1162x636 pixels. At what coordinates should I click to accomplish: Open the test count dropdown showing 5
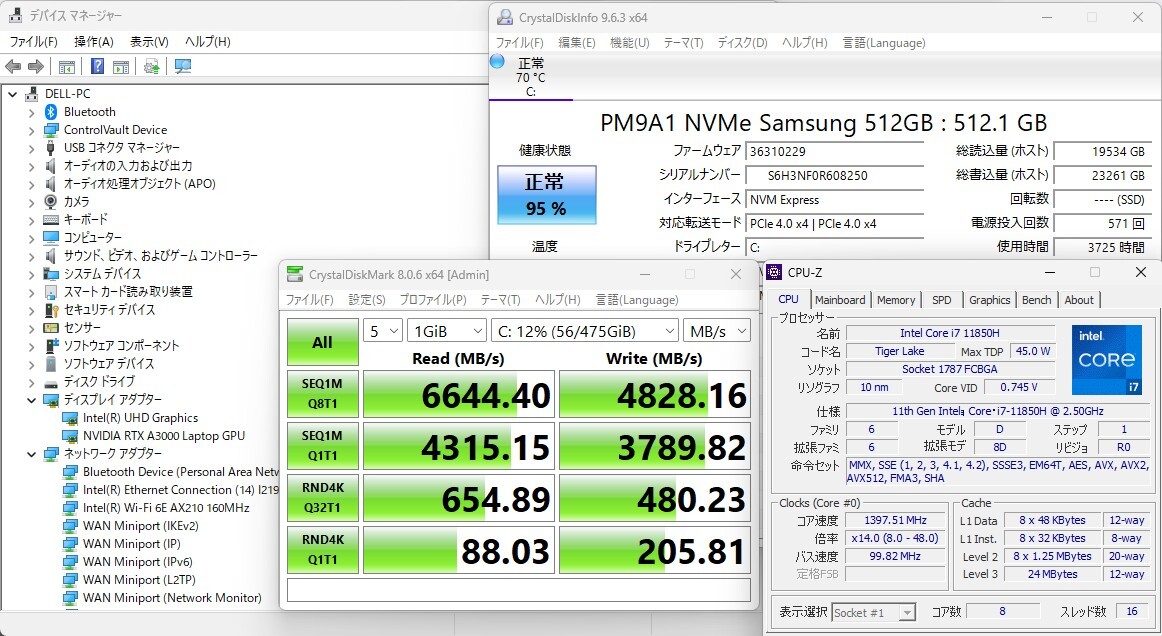pyautogui.click(x=382, y=331)
